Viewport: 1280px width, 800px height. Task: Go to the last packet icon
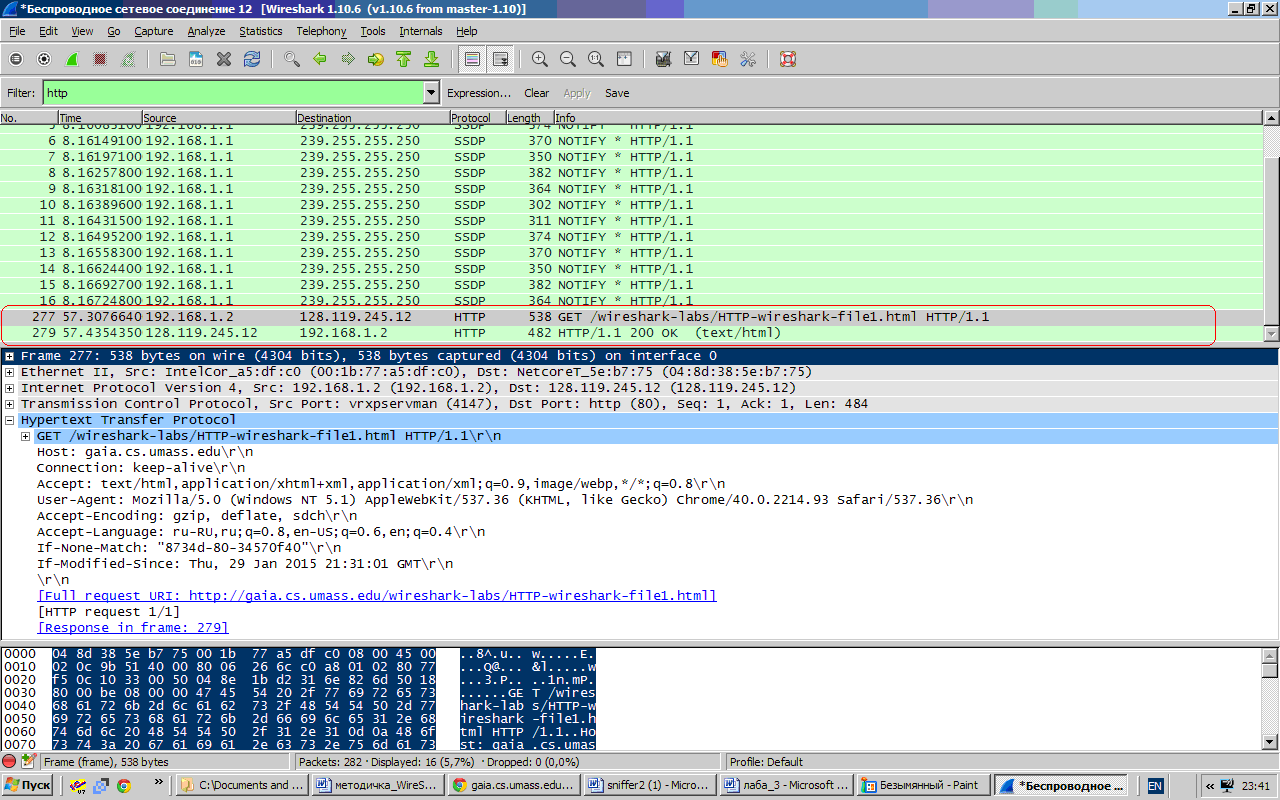(432, 59)
